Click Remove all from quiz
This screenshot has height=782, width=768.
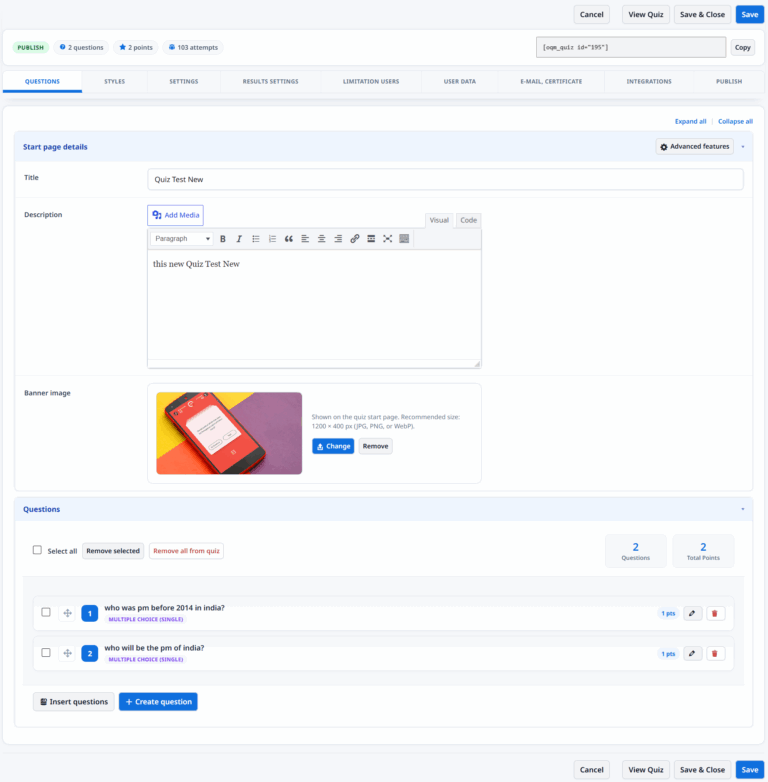point(186,551)
